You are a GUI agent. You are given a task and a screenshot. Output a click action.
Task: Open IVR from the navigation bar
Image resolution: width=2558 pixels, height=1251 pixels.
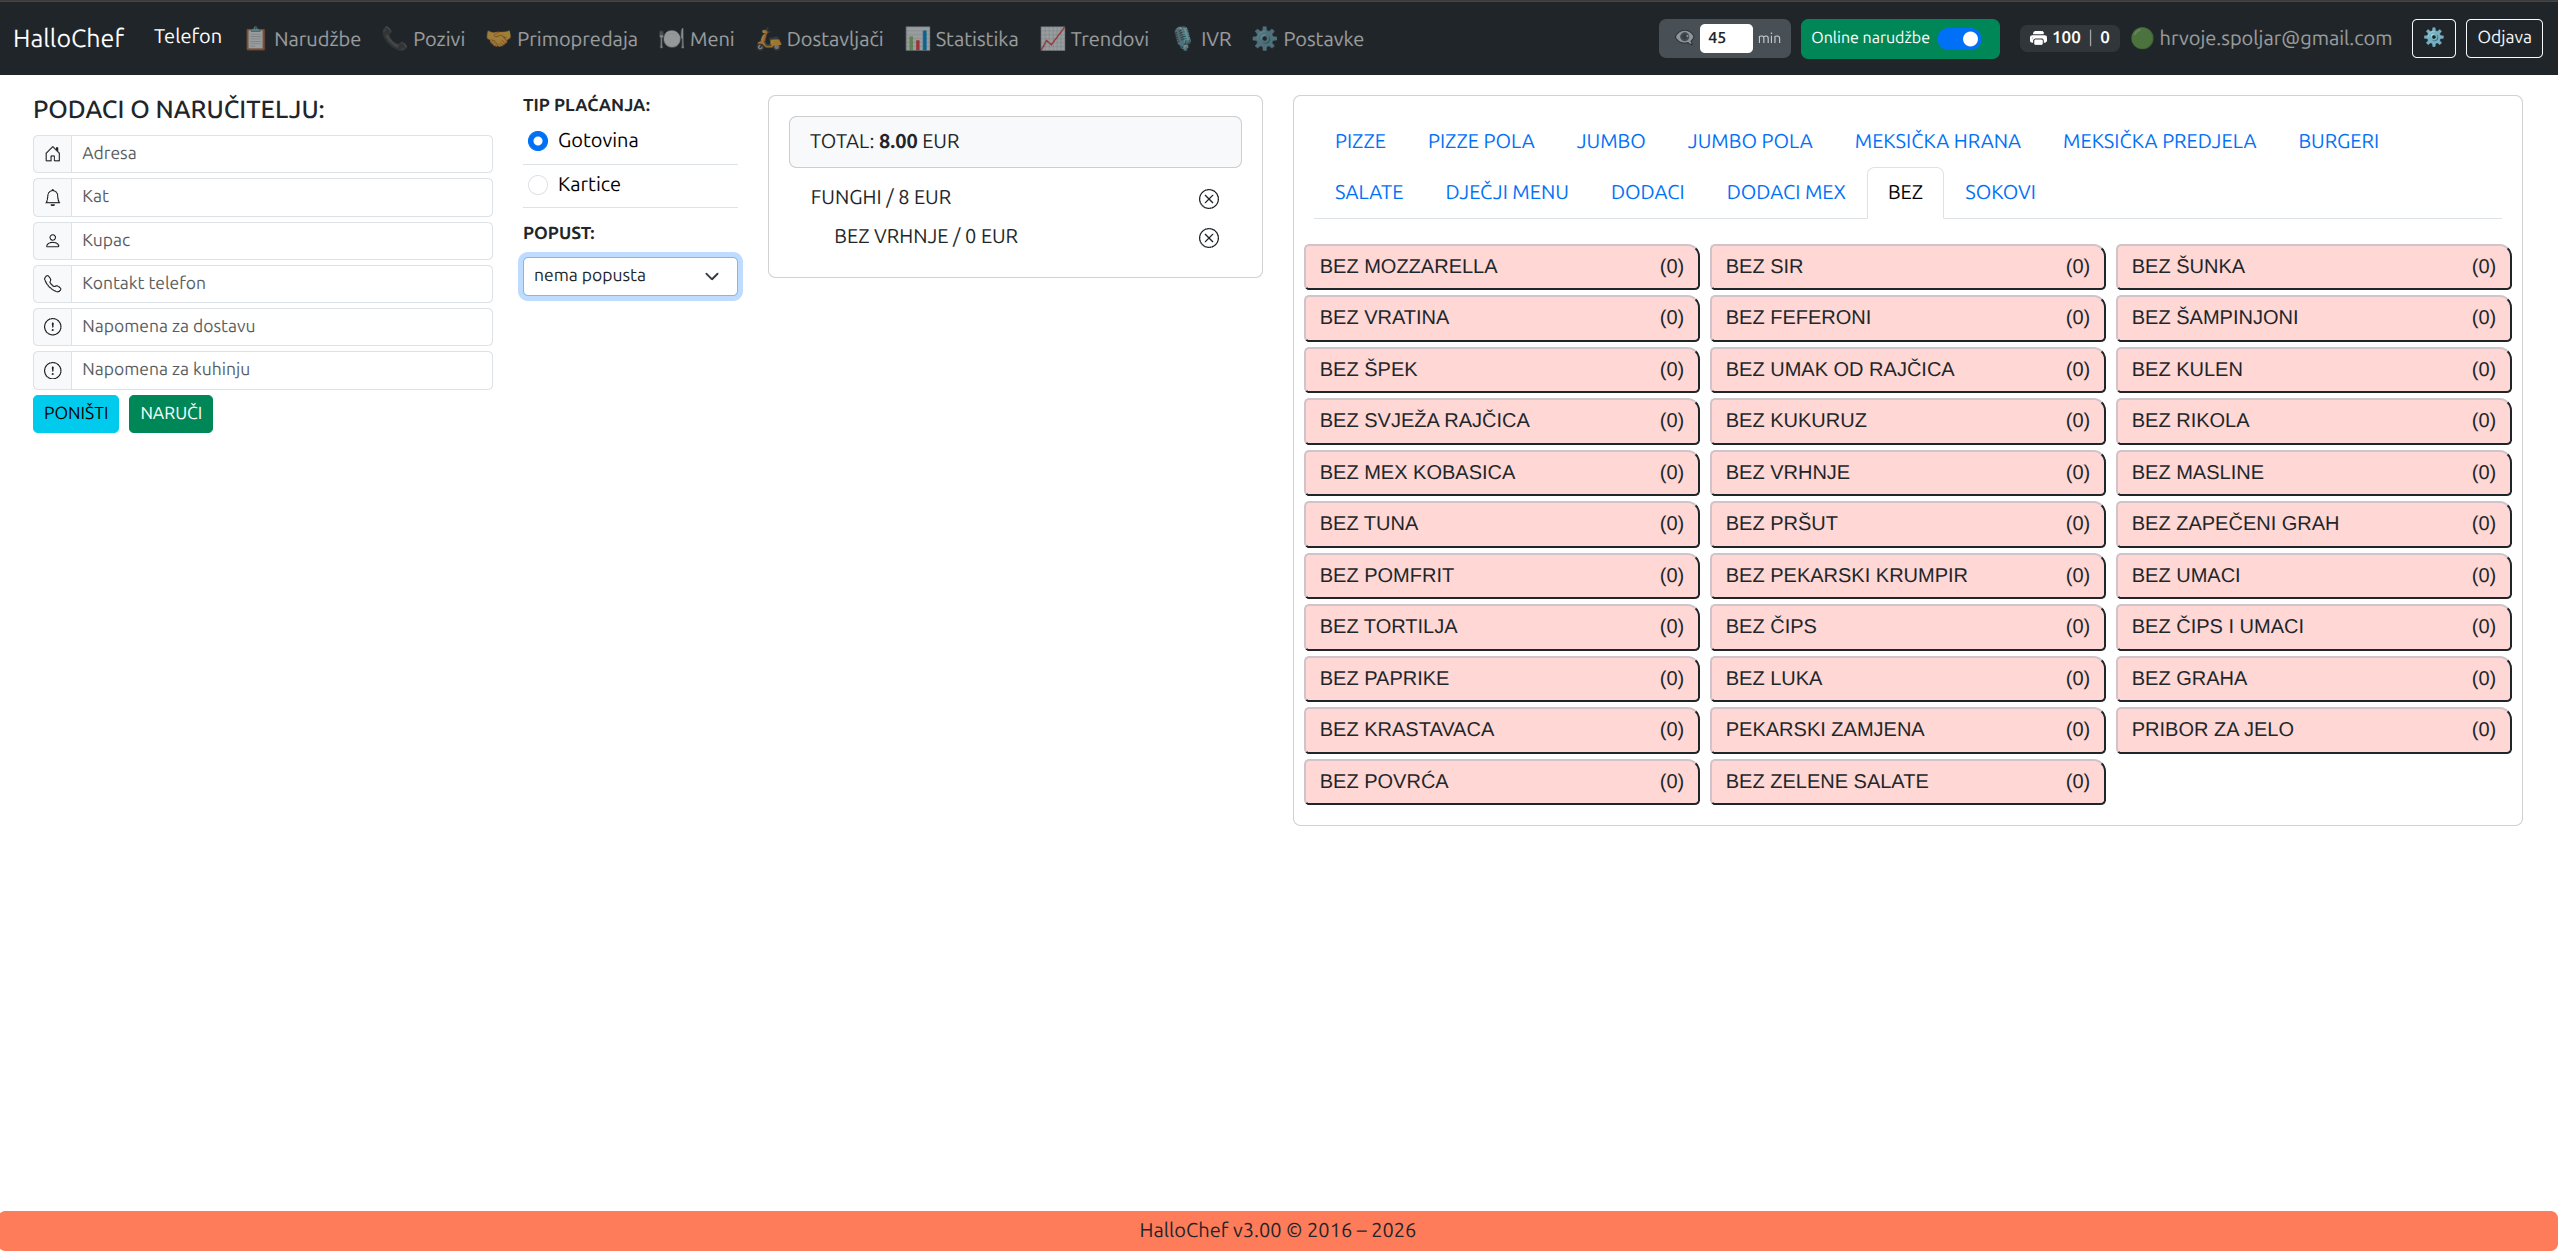pos(1202,39)
